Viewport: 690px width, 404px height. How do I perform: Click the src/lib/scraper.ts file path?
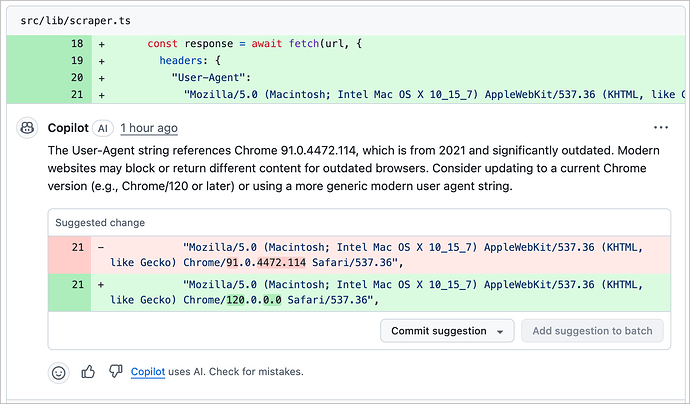click(x=76, y=21)
